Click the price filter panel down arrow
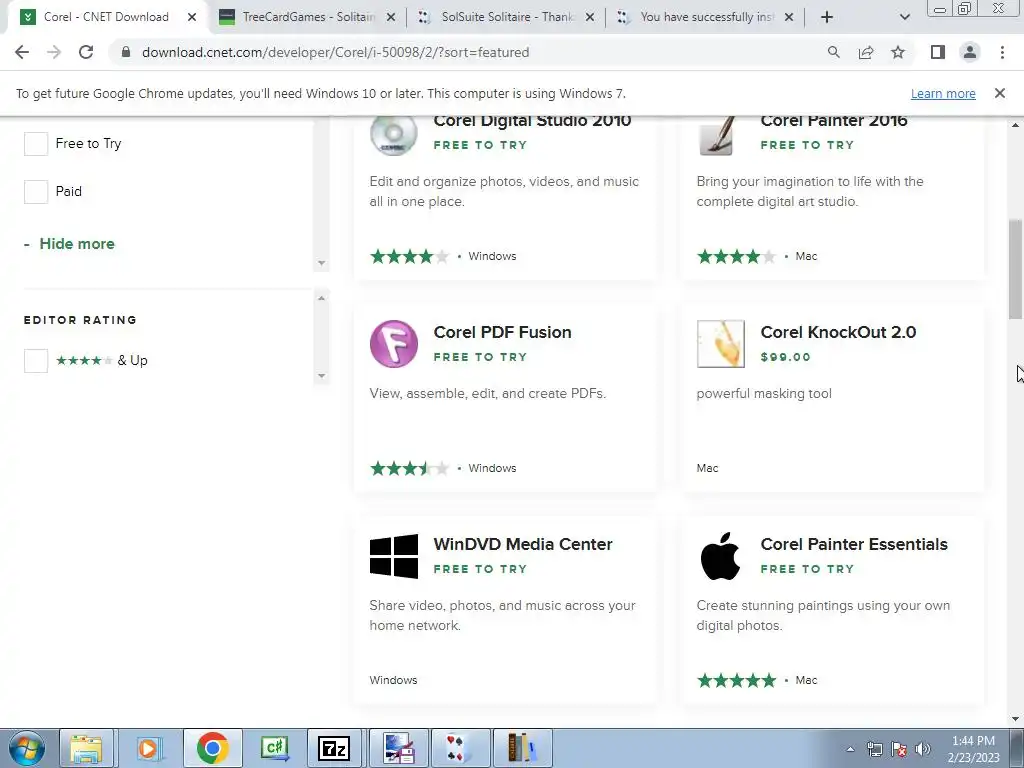 [x=321, y=263]
